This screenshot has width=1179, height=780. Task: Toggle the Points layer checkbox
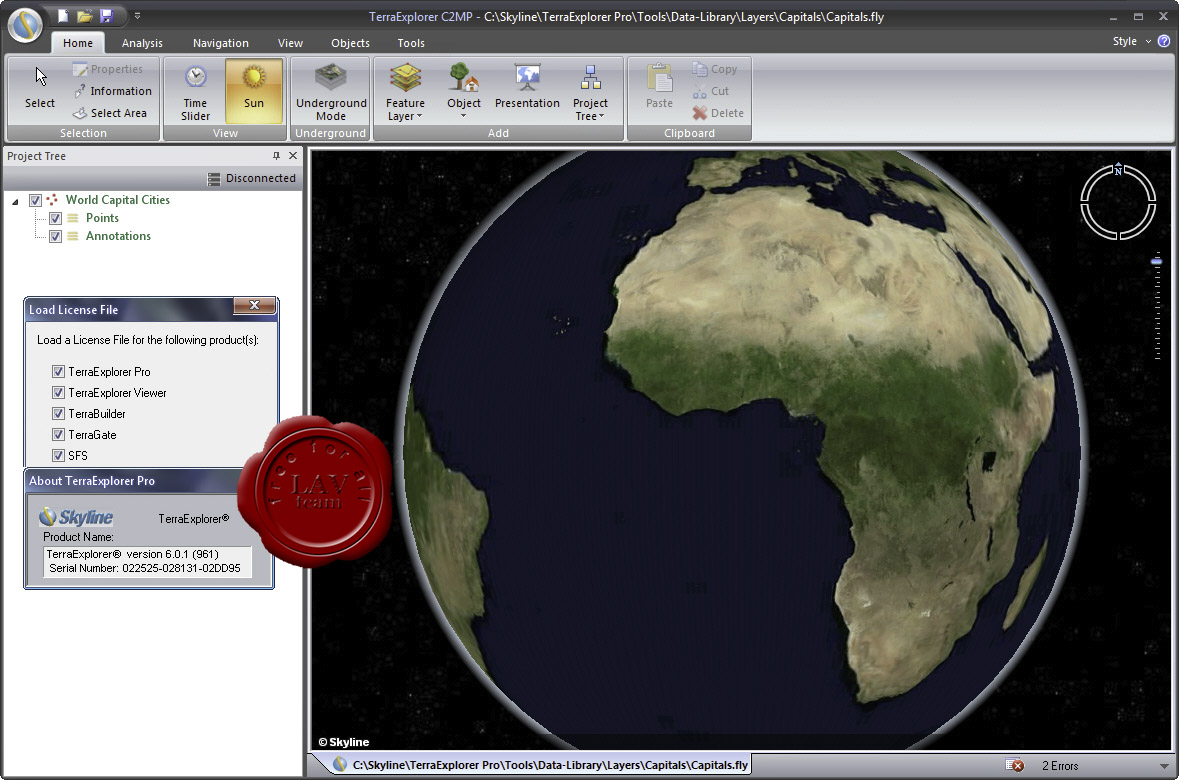(x=56, y=218)
